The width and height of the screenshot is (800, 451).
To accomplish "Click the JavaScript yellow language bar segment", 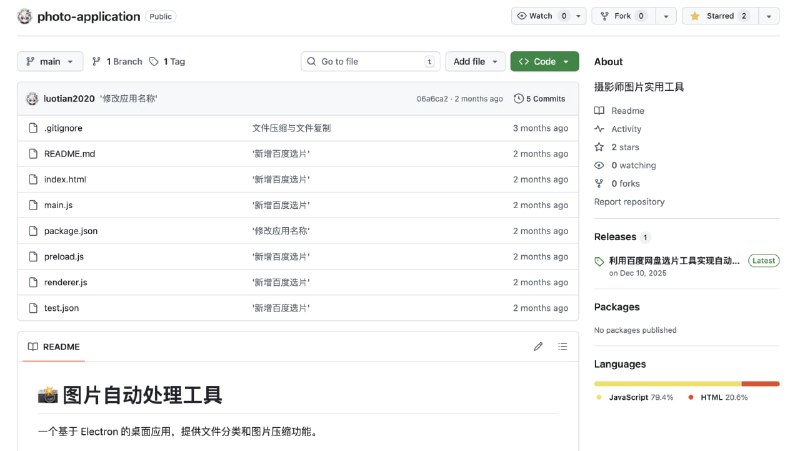I will (667, 384).
